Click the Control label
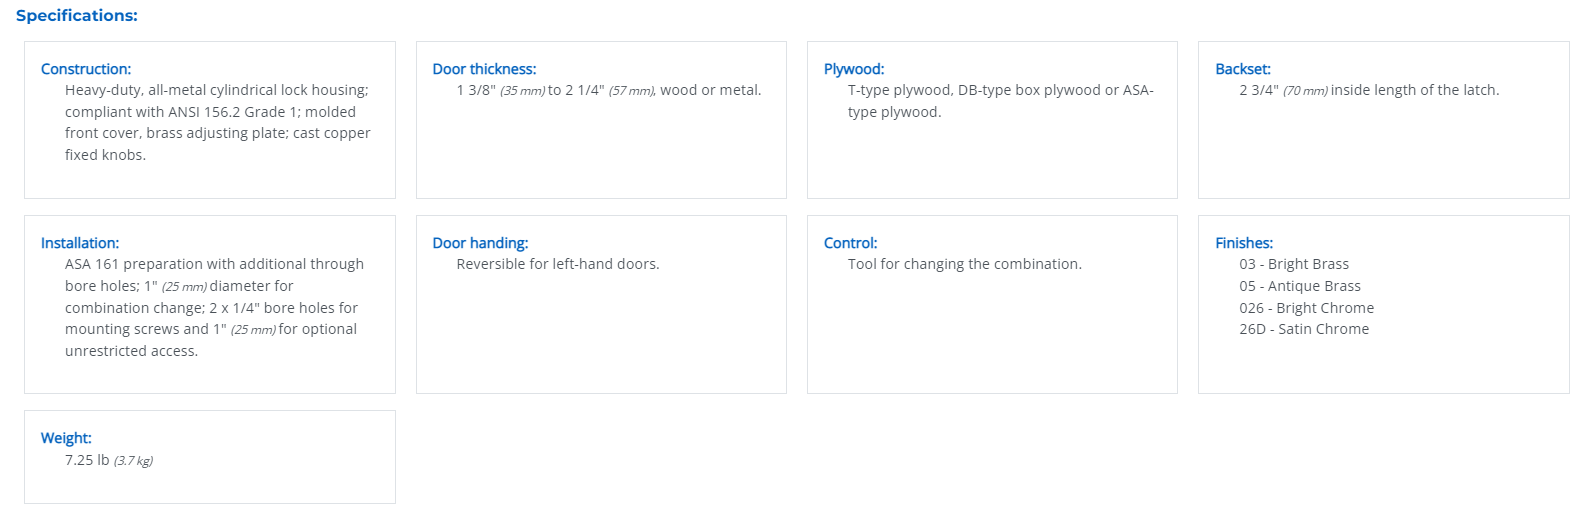The image size is (1590, 516). [x=851, y=243]
